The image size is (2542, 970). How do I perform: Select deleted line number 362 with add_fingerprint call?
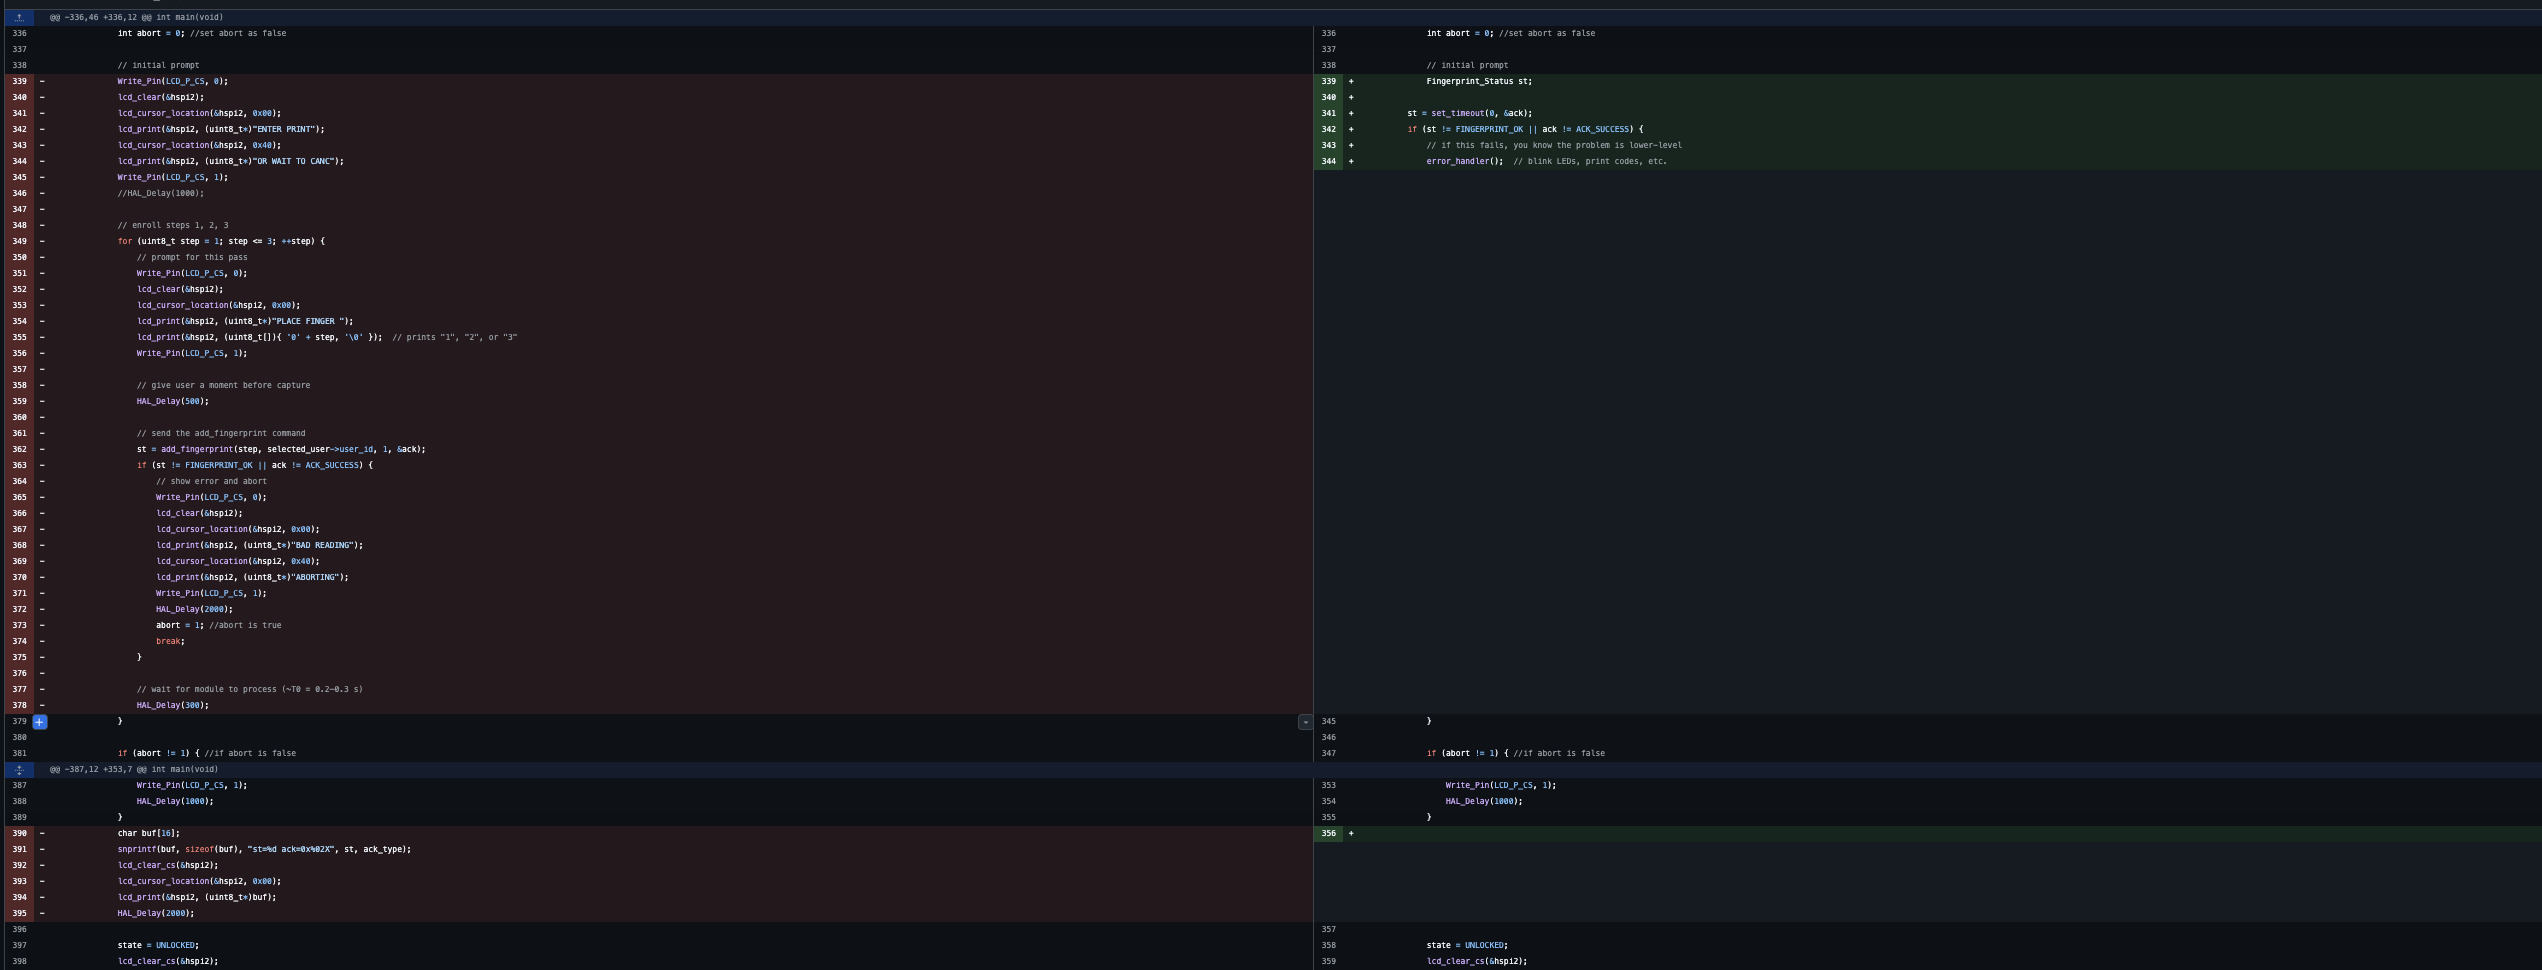click(20, 449)
